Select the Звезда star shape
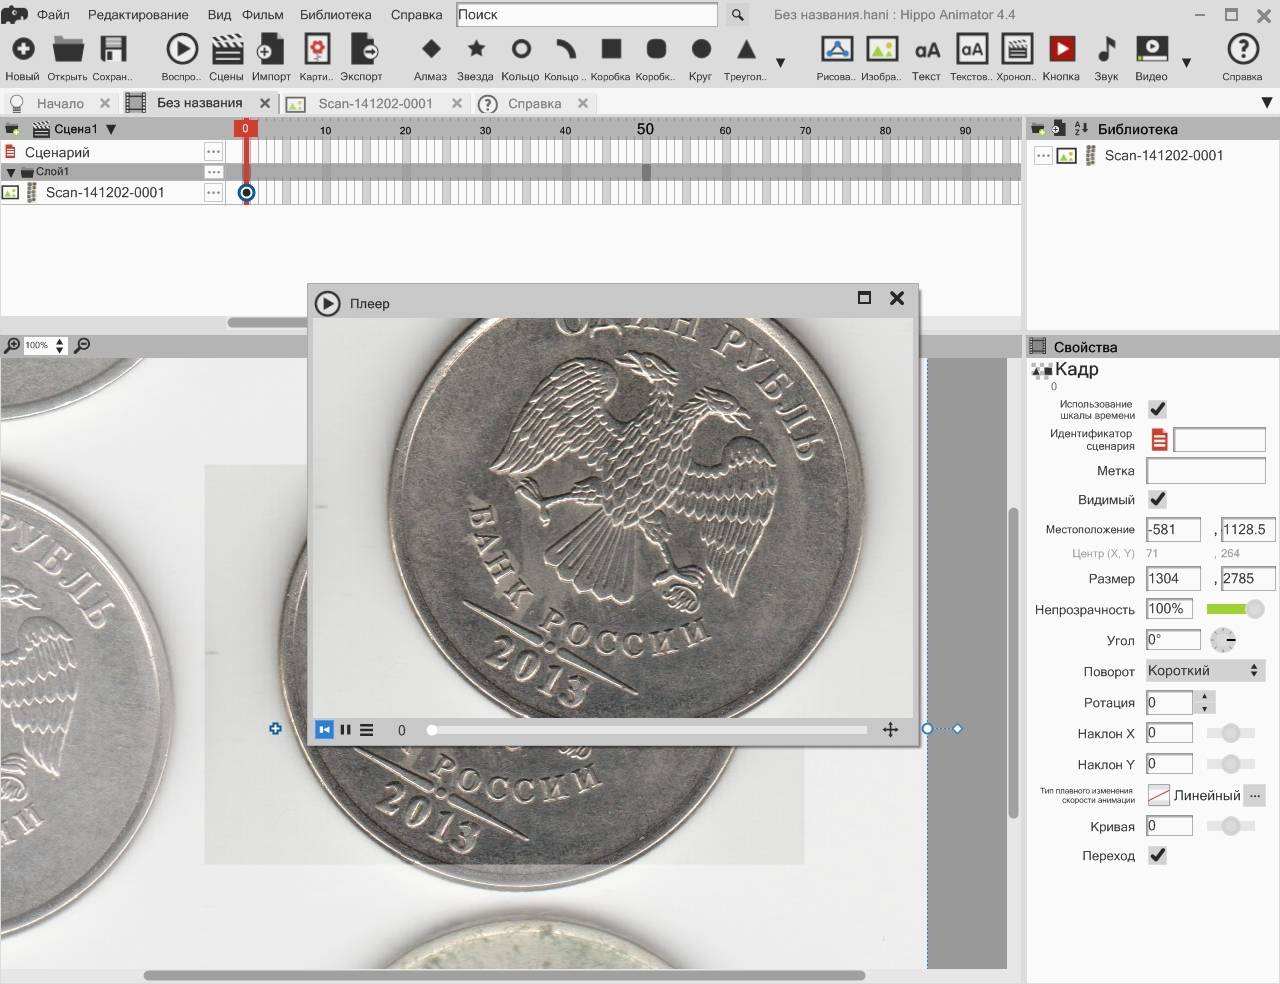 [x=476, y=49]
